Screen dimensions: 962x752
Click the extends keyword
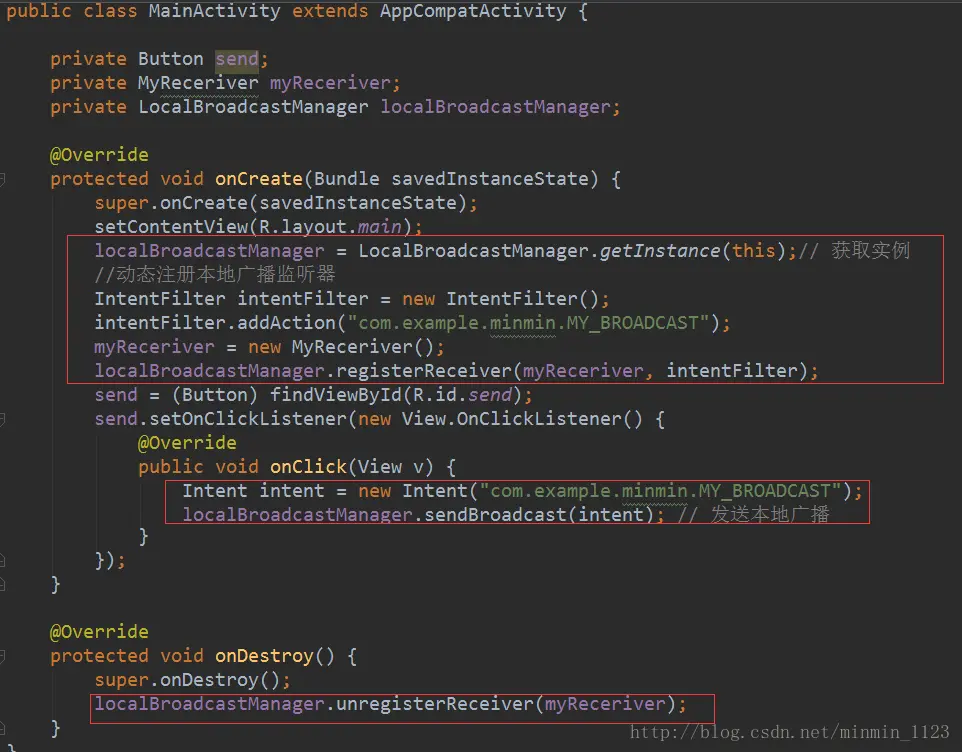[329, 11]
